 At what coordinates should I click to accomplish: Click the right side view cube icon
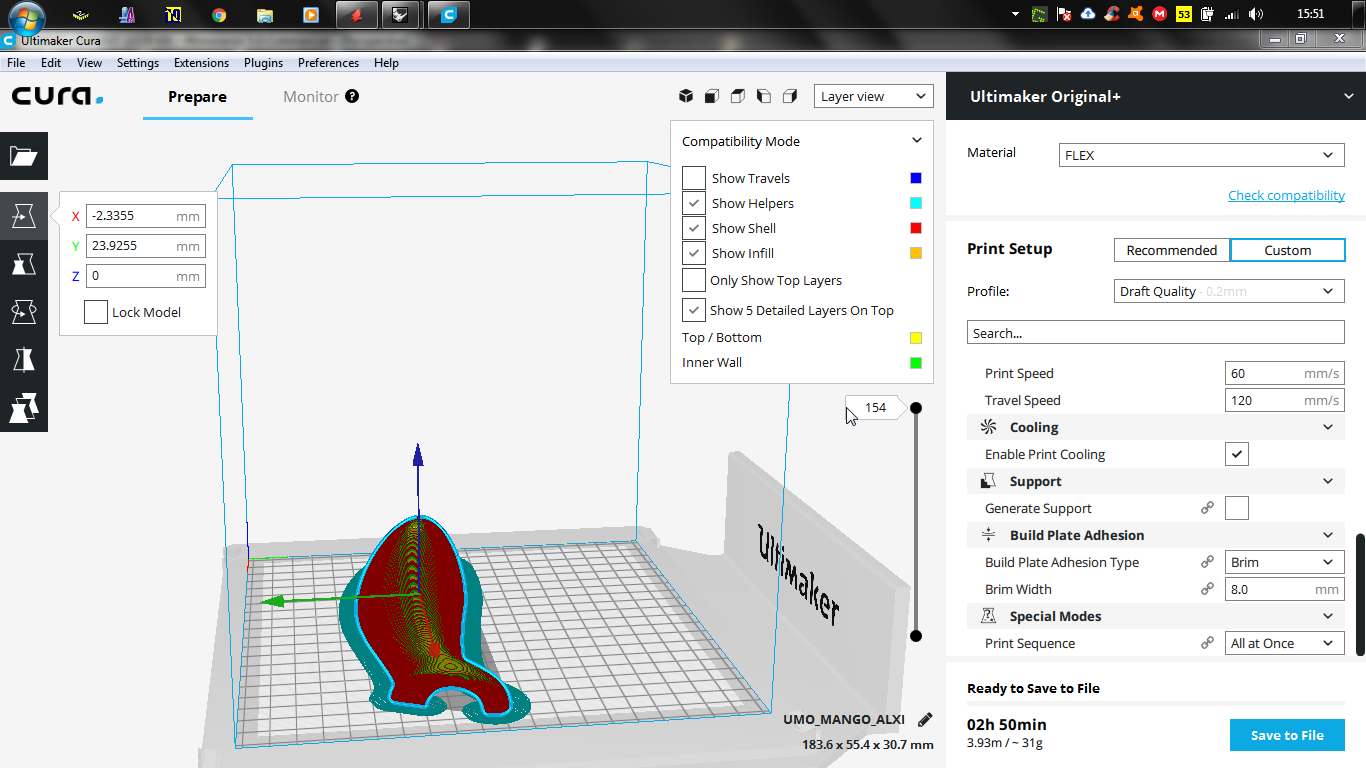790,96
